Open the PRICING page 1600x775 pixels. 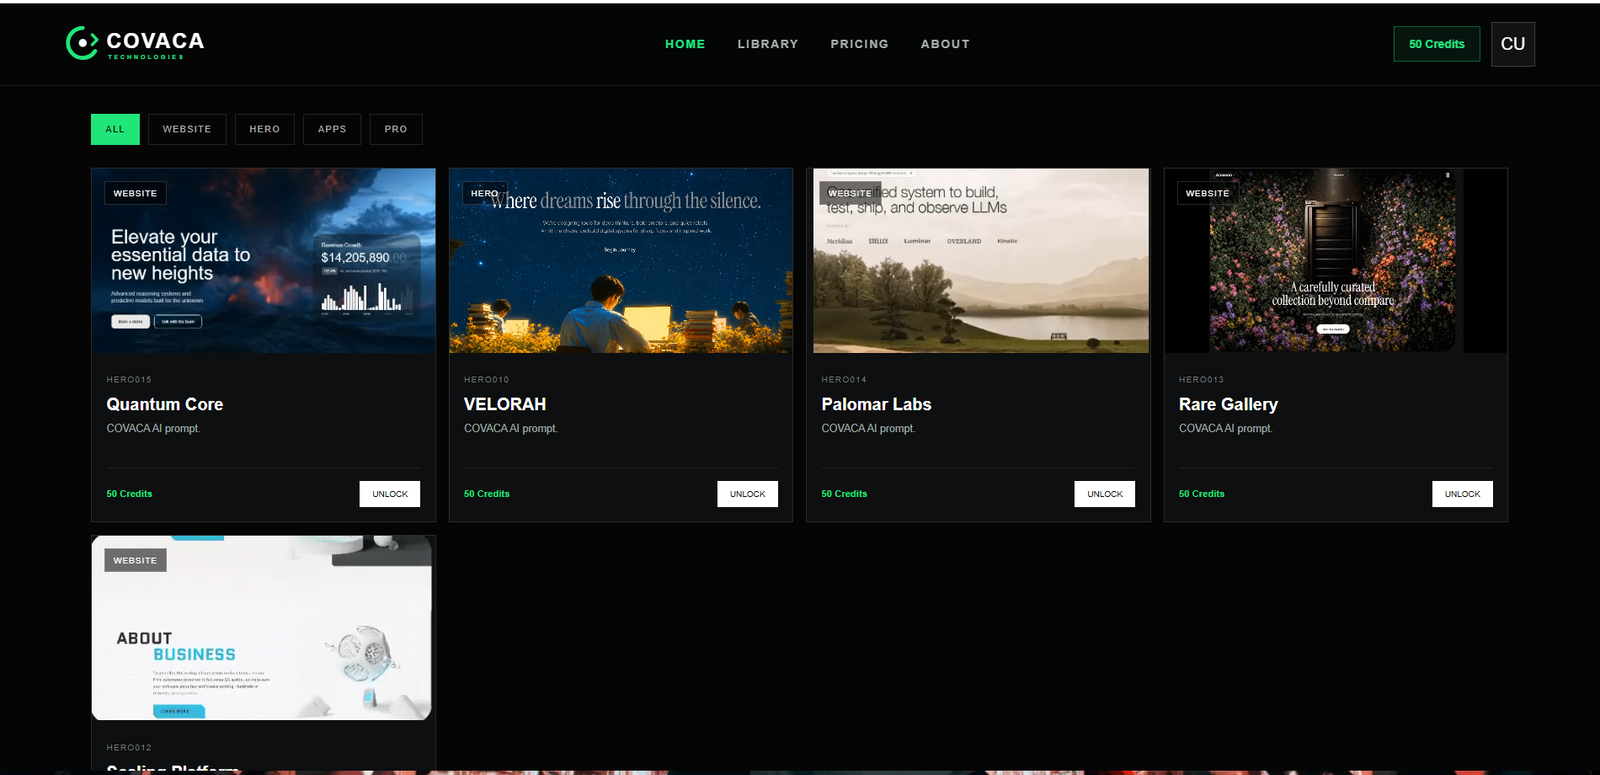pyautogui.click(x=859, y=44)
